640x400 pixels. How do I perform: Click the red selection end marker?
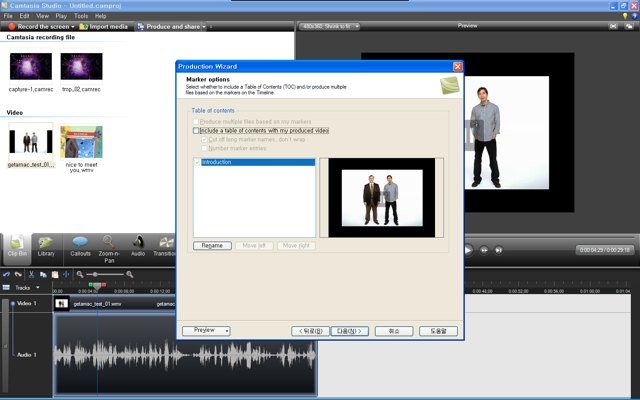(104, 284)
